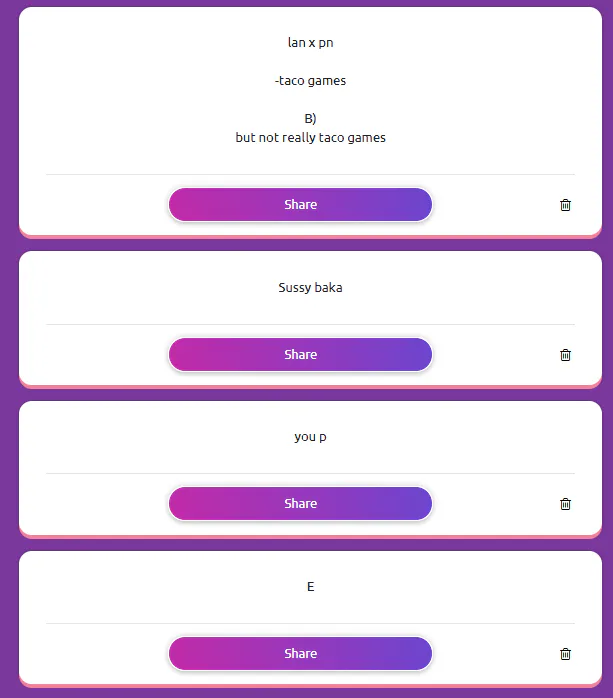
Task: Click the 'lan x pn' text line
Action: click(310, 43)
